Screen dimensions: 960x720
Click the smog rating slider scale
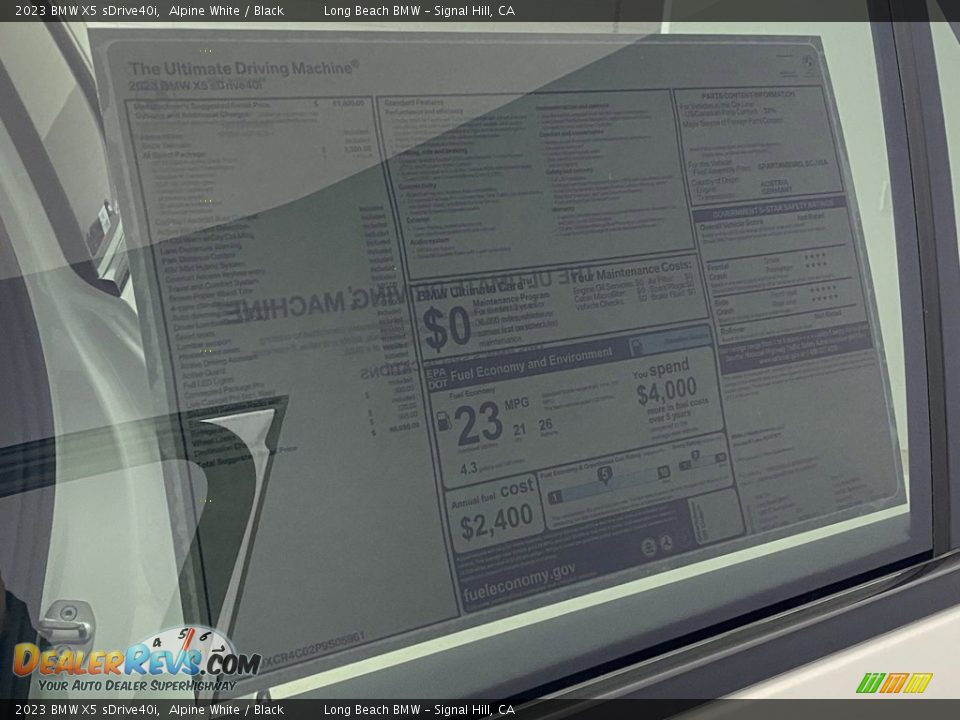pyautogui.click(x=703, y=461)
